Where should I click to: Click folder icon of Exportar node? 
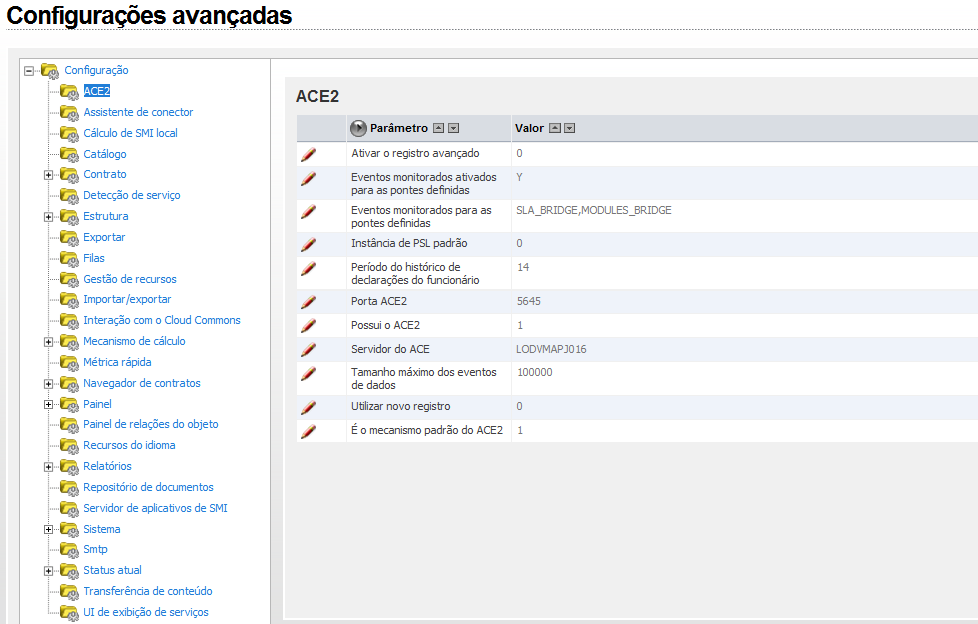69,238
